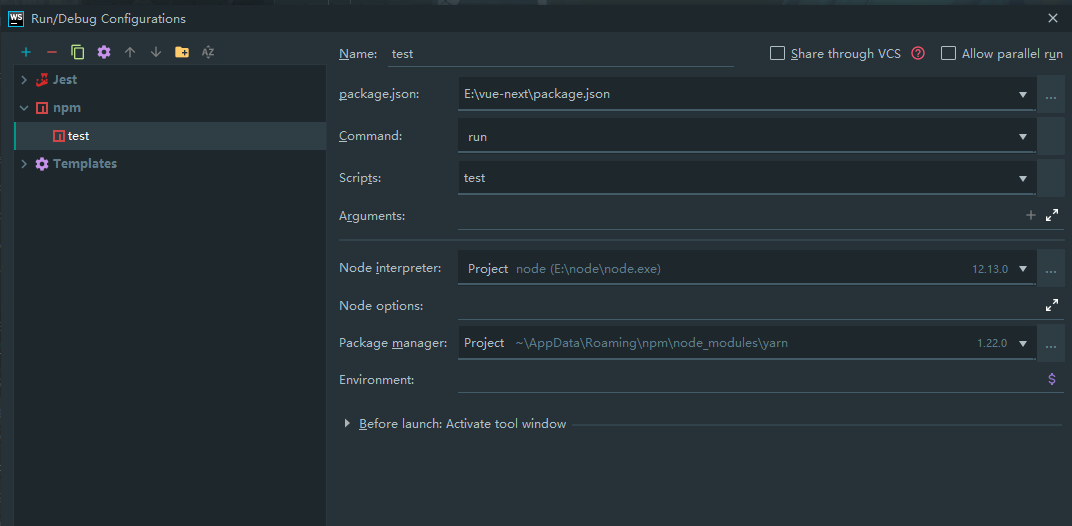Browse for Node interpreter
The image size is (1072, 526).
click(x=1051, y=269)
